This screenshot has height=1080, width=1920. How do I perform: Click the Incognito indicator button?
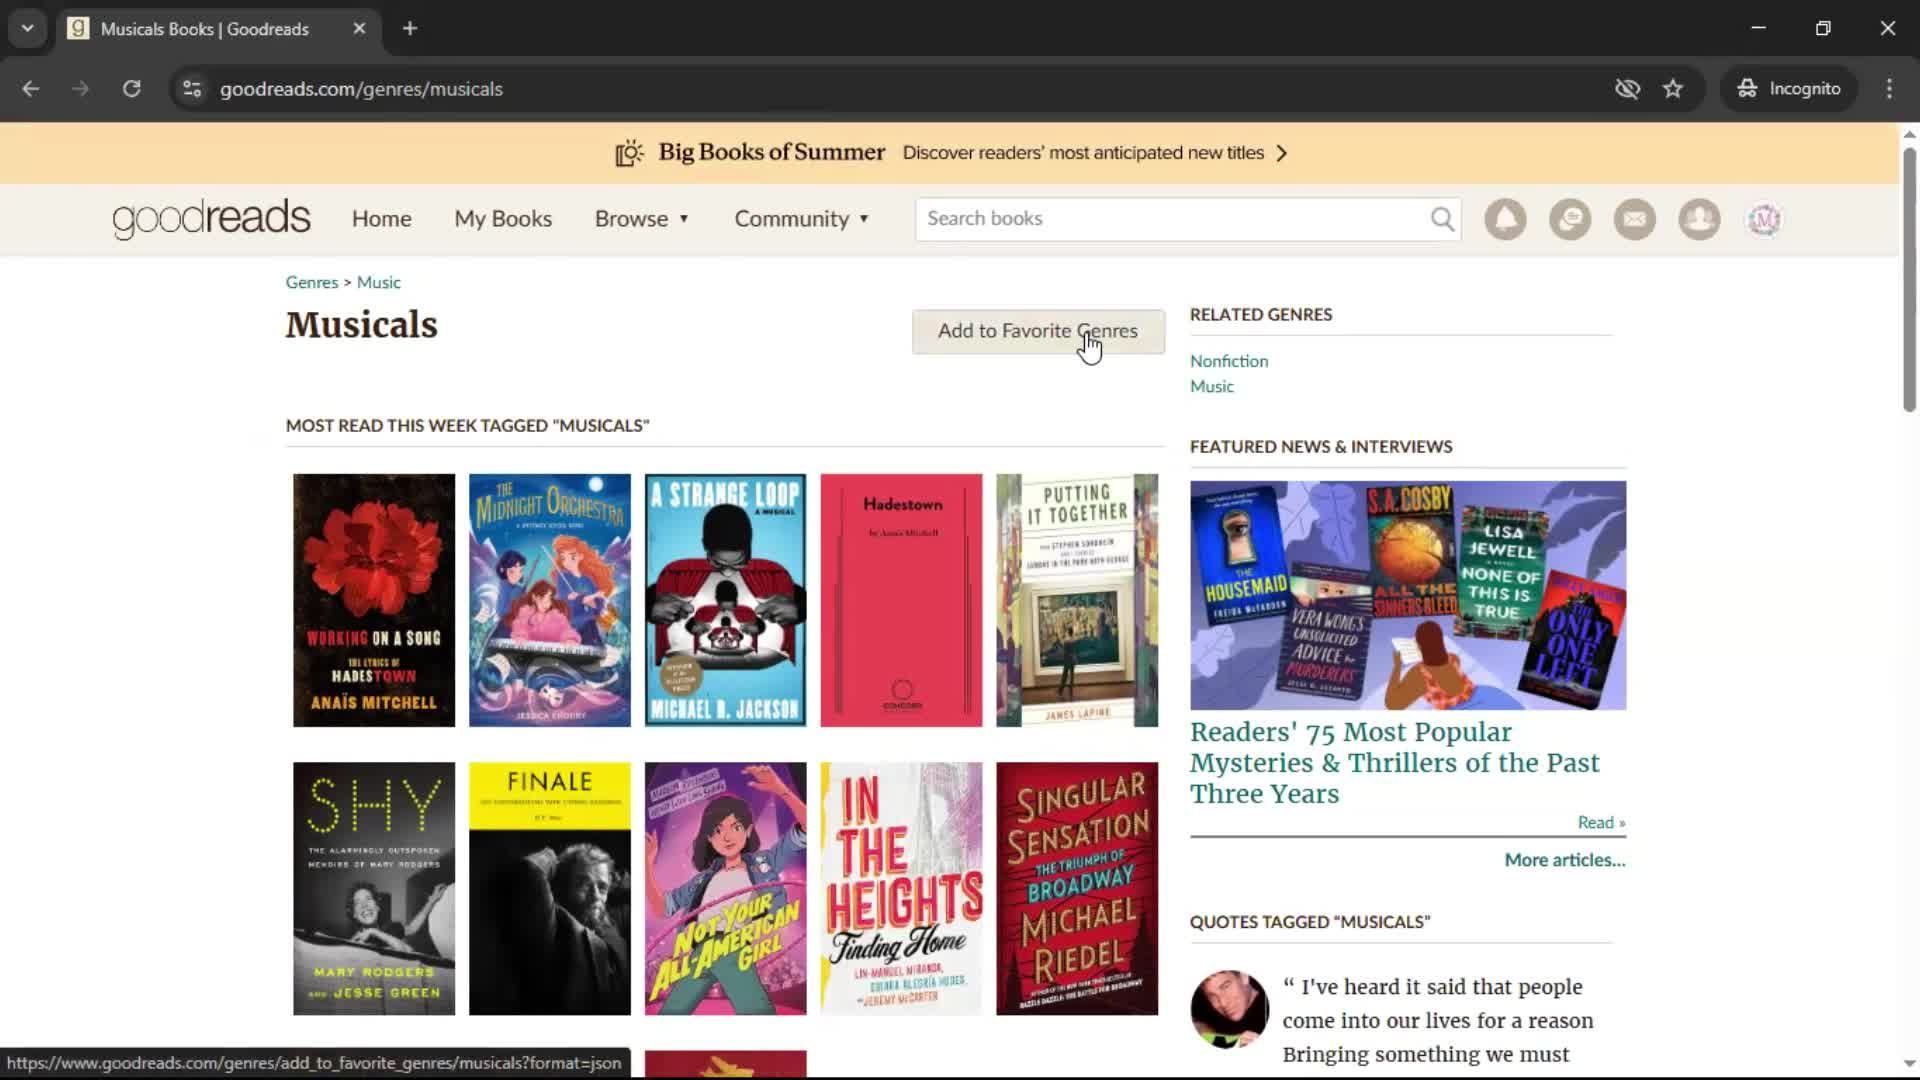(x=1789, y=89)
